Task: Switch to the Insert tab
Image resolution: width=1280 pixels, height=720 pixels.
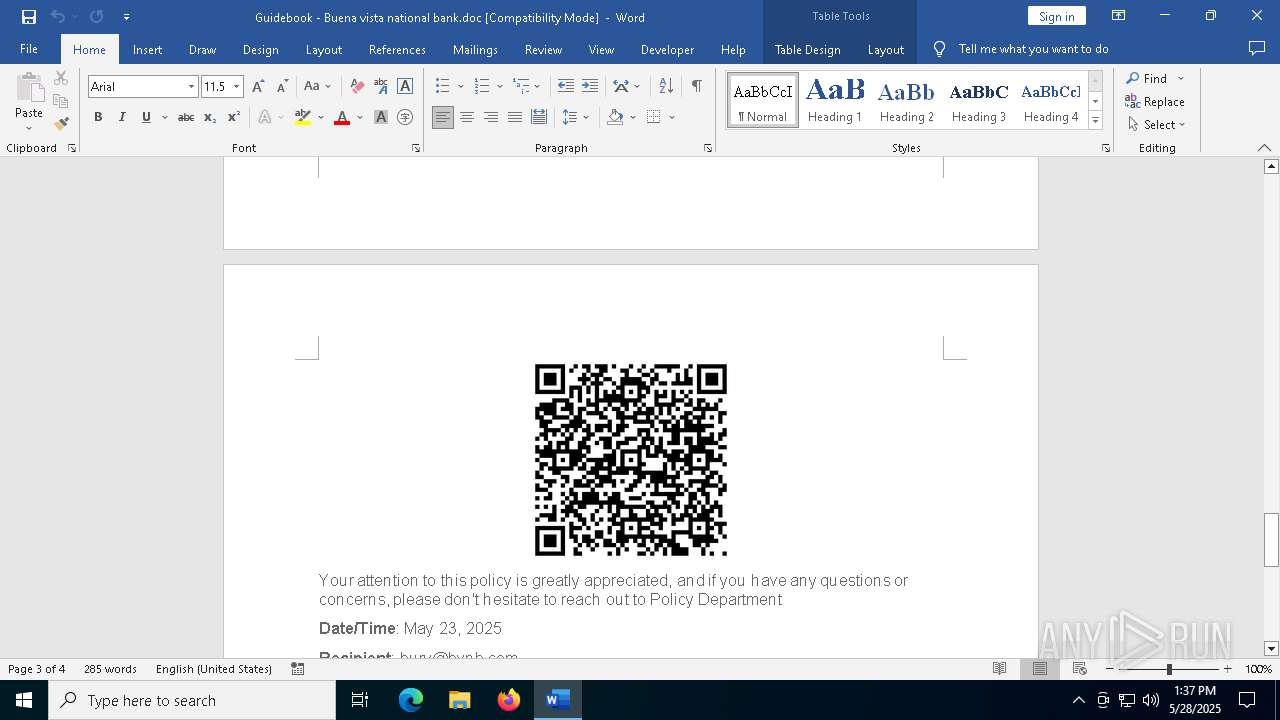Action: [x=147, y=49]
